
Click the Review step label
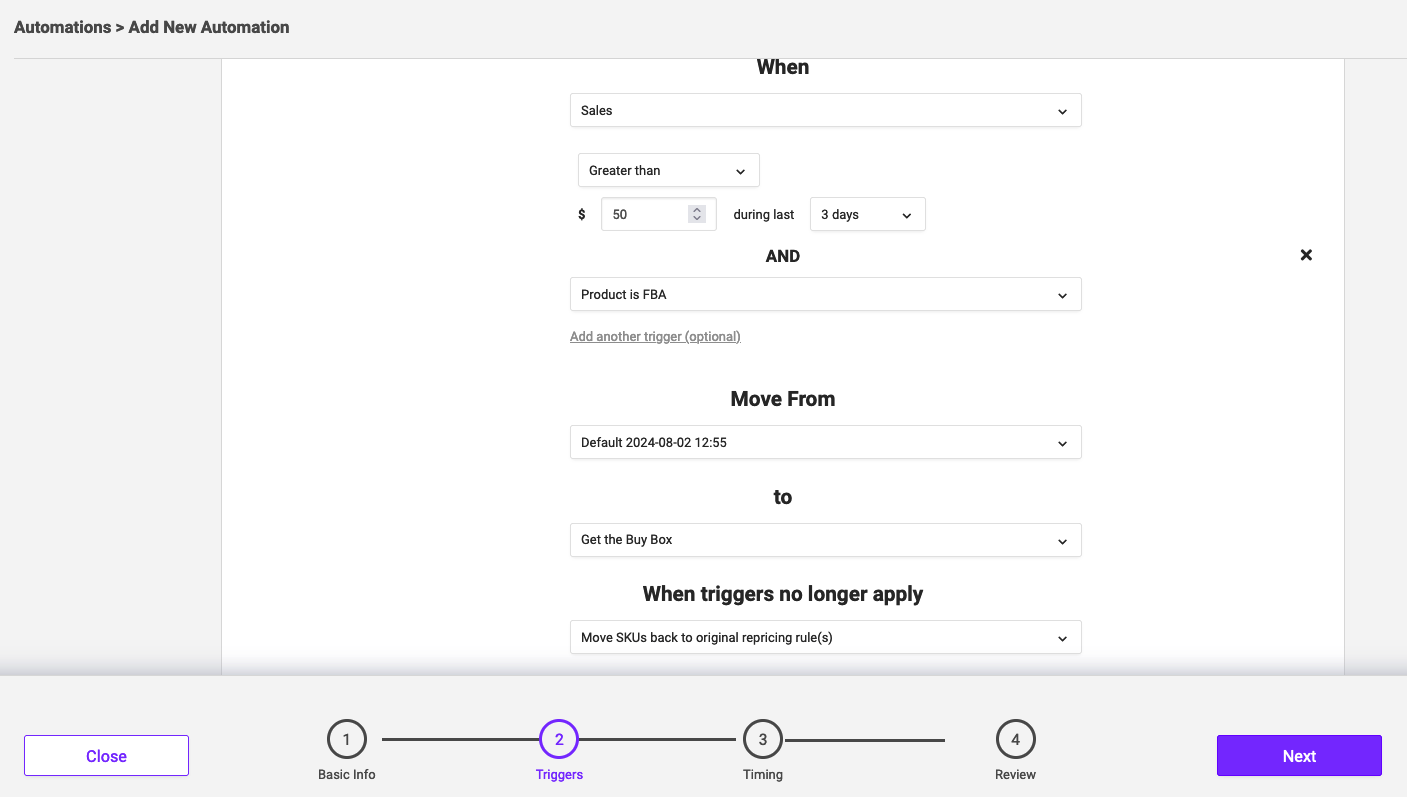pos(1015,774)
